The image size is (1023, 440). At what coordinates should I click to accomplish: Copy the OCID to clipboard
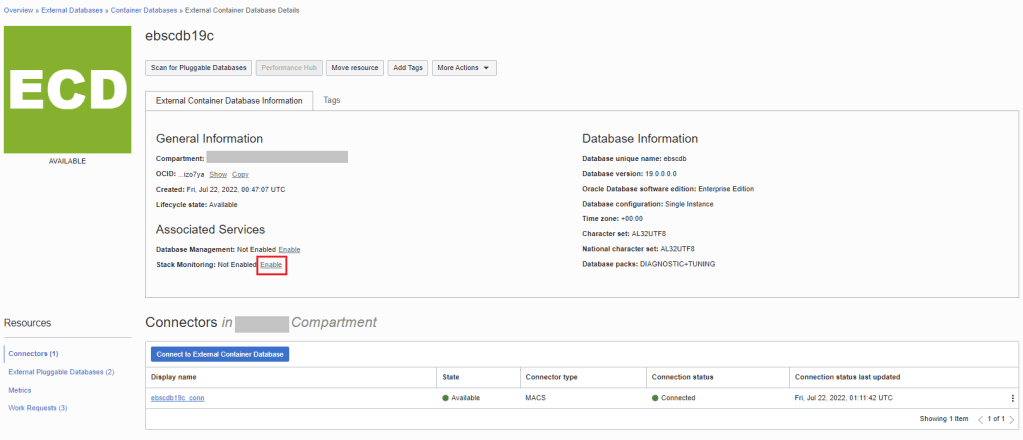240,174
